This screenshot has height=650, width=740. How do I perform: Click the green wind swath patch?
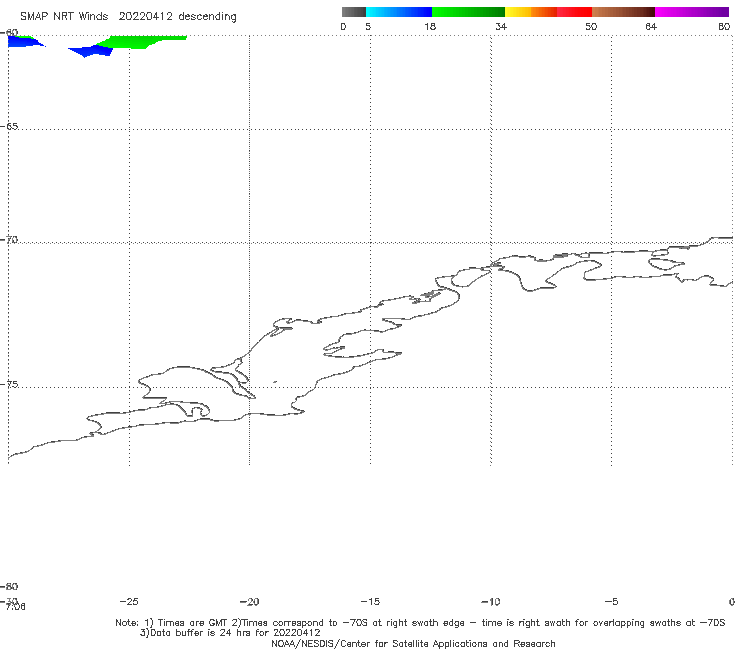click(x=142, y=42)
